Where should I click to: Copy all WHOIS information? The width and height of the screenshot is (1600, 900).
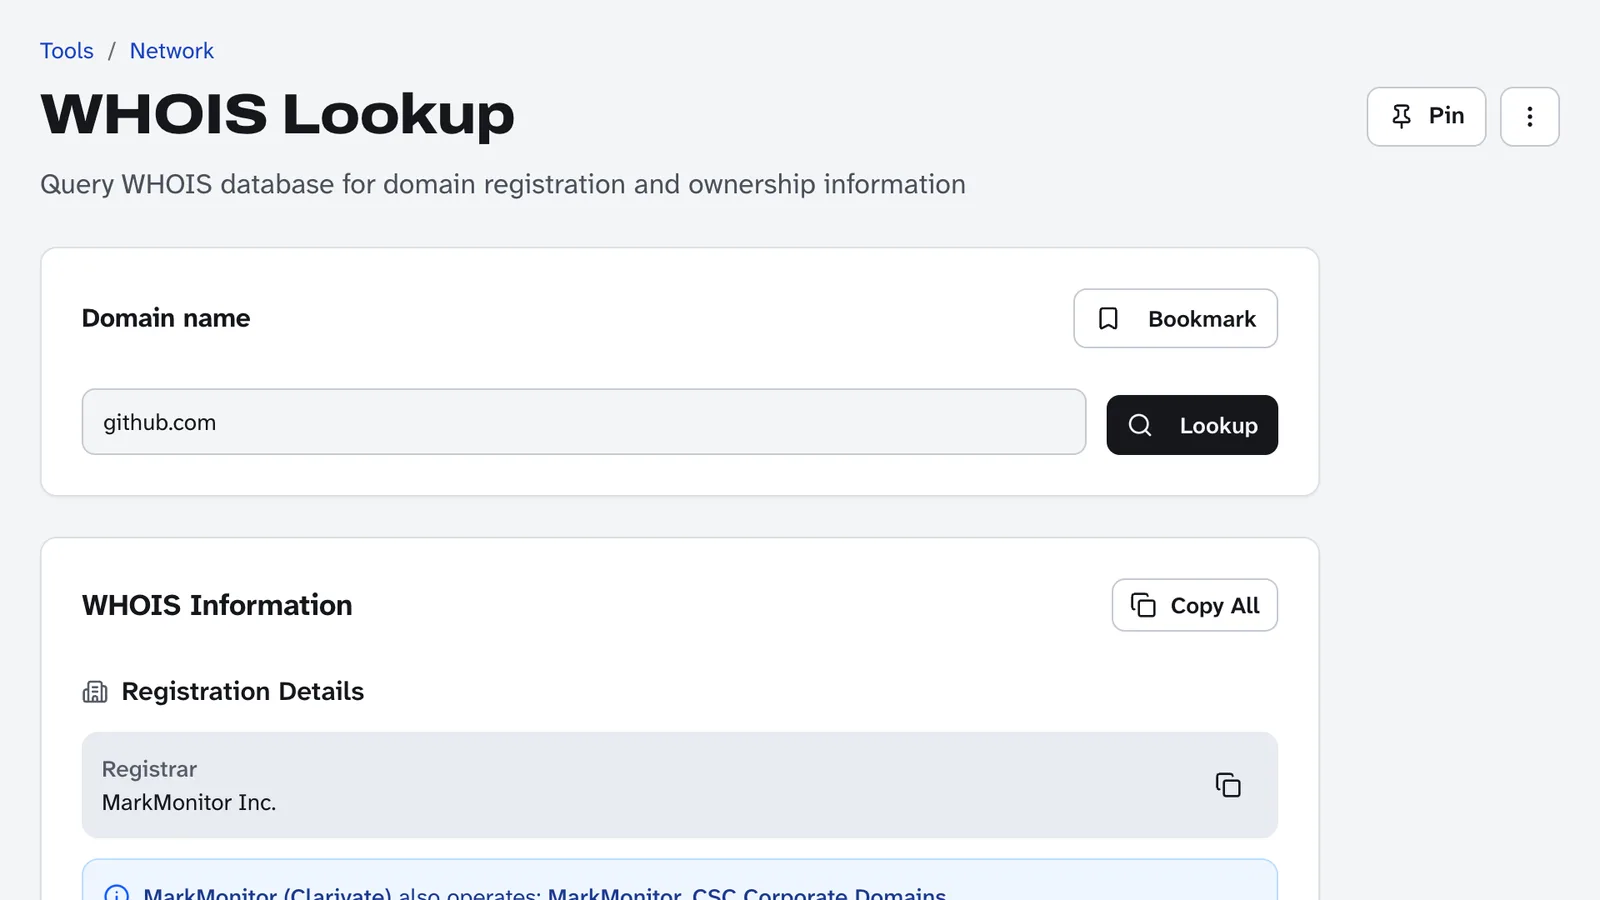pyautogui.click(x=1194, y=605)
